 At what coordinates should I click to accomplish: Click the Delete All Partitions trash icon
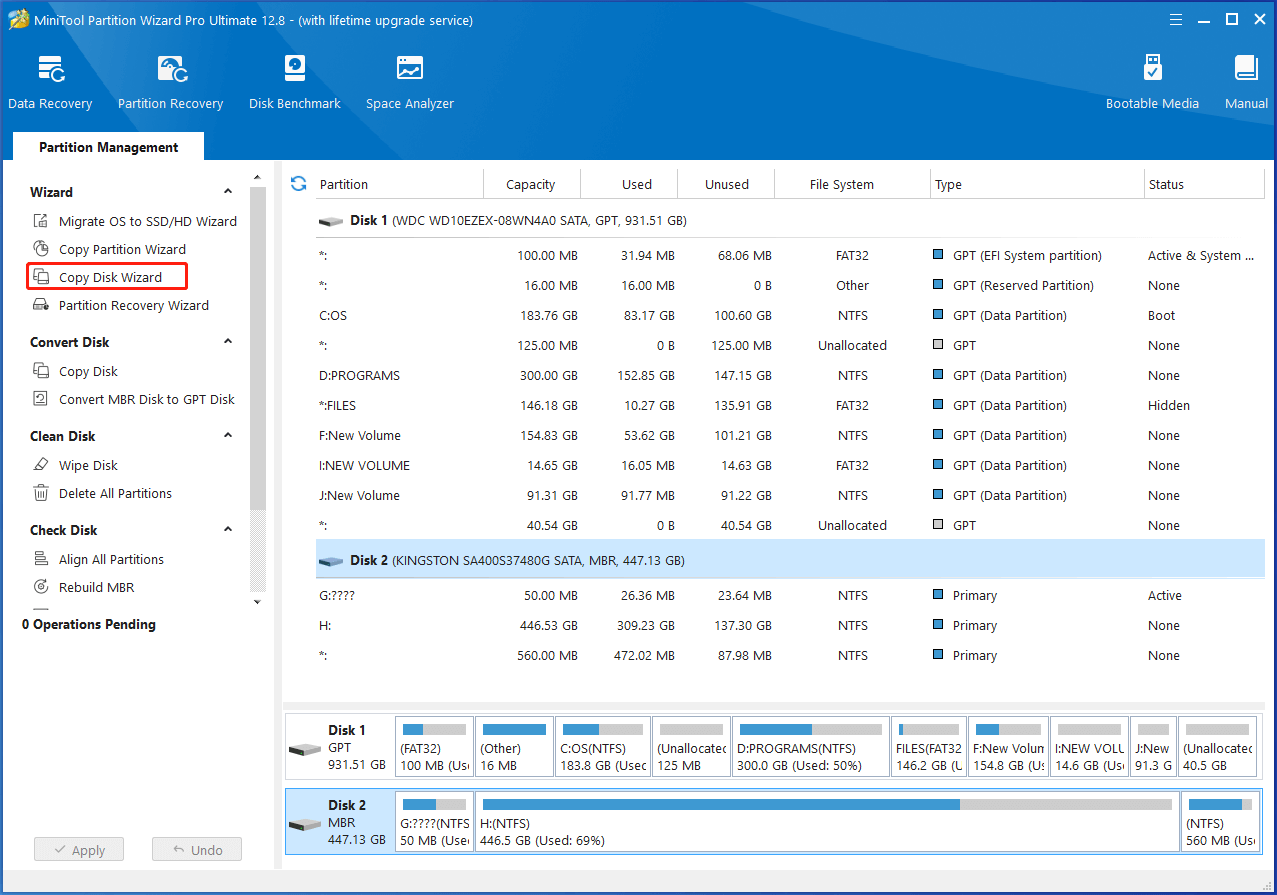(x=41, y=493)
